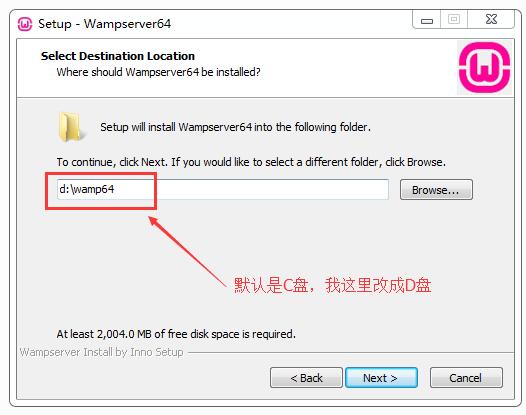Click the yellow folder icon
The width and height of the screenshot is (526, 415).
[x=70, y=127]
